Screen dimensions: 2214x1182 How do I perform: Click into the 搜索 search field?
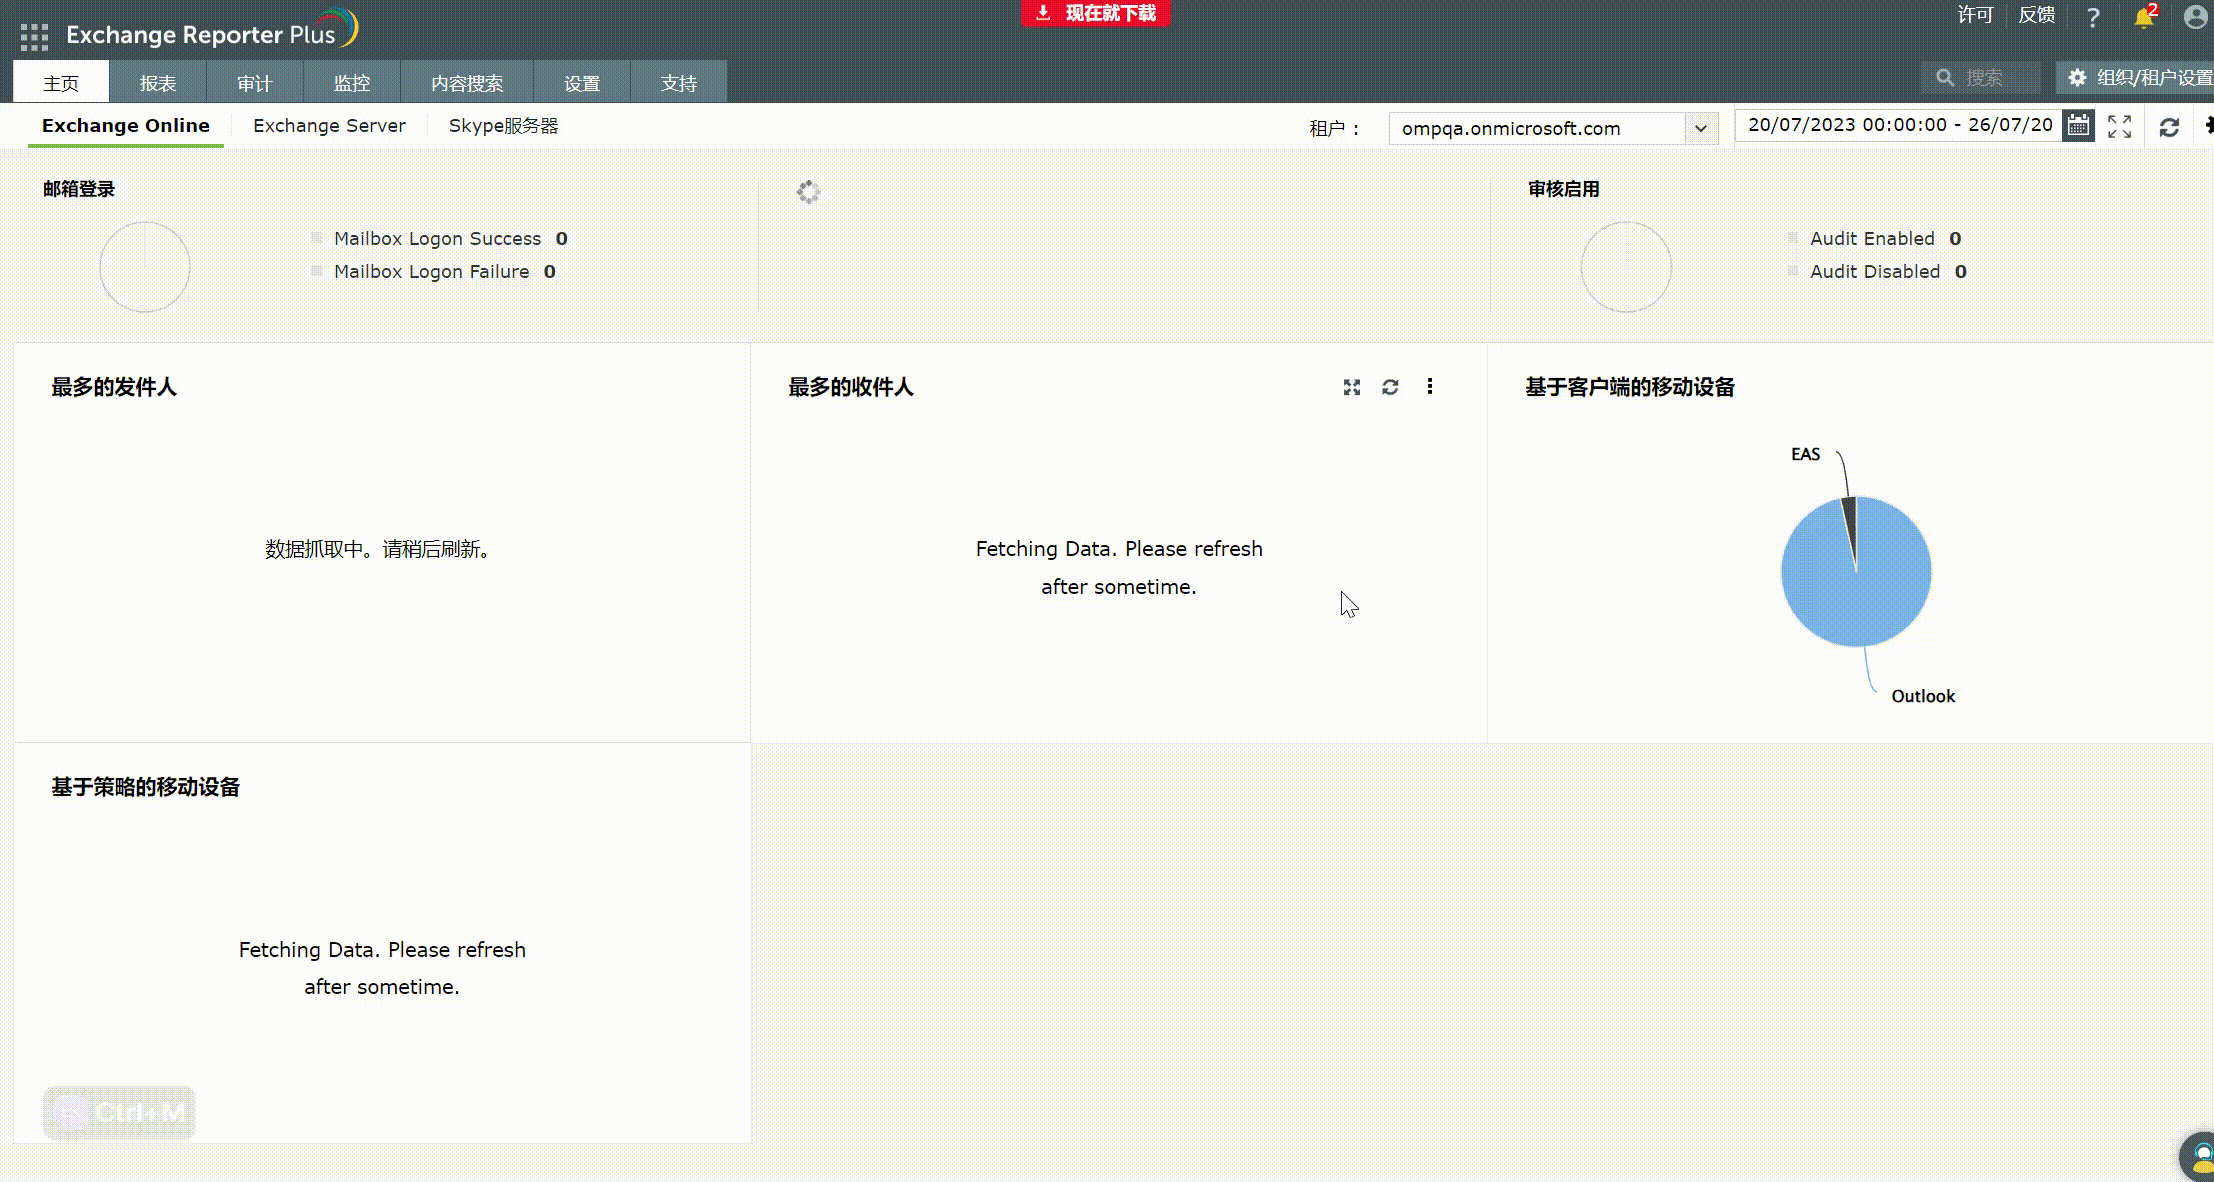pyautogui.click(x=1981, y=77)
